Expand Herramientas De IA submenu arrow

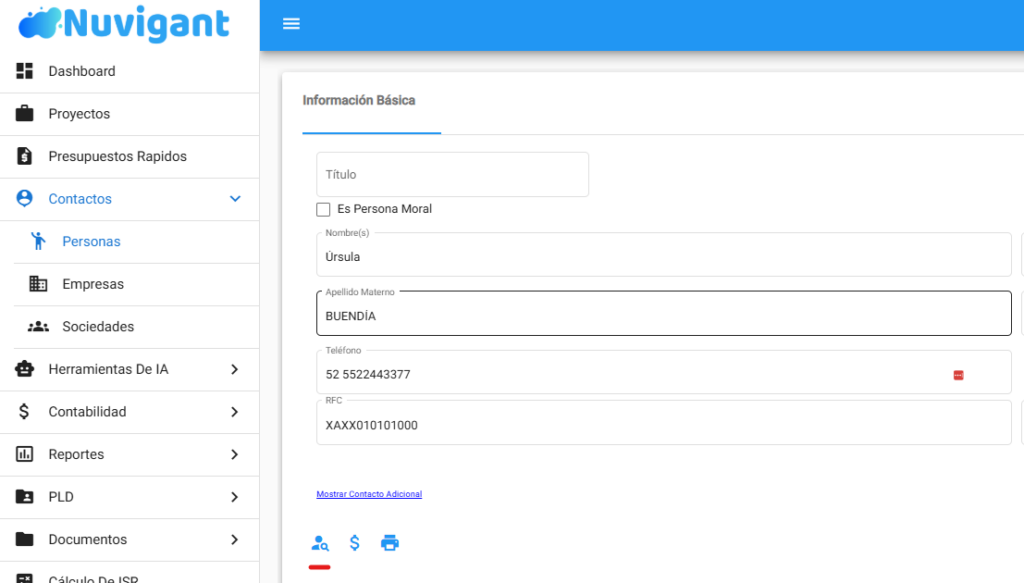tap(234, 370)
